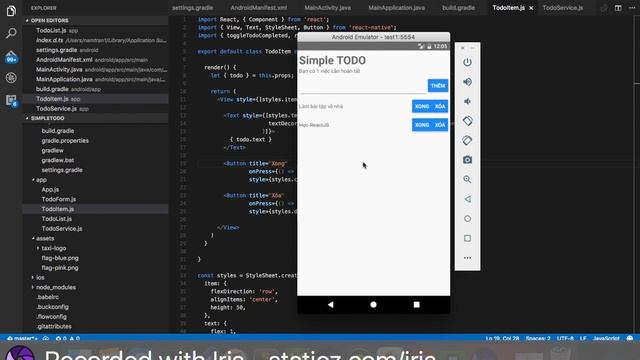Split the editor with split icon
The image size is (640, 360).
[618, 8]
